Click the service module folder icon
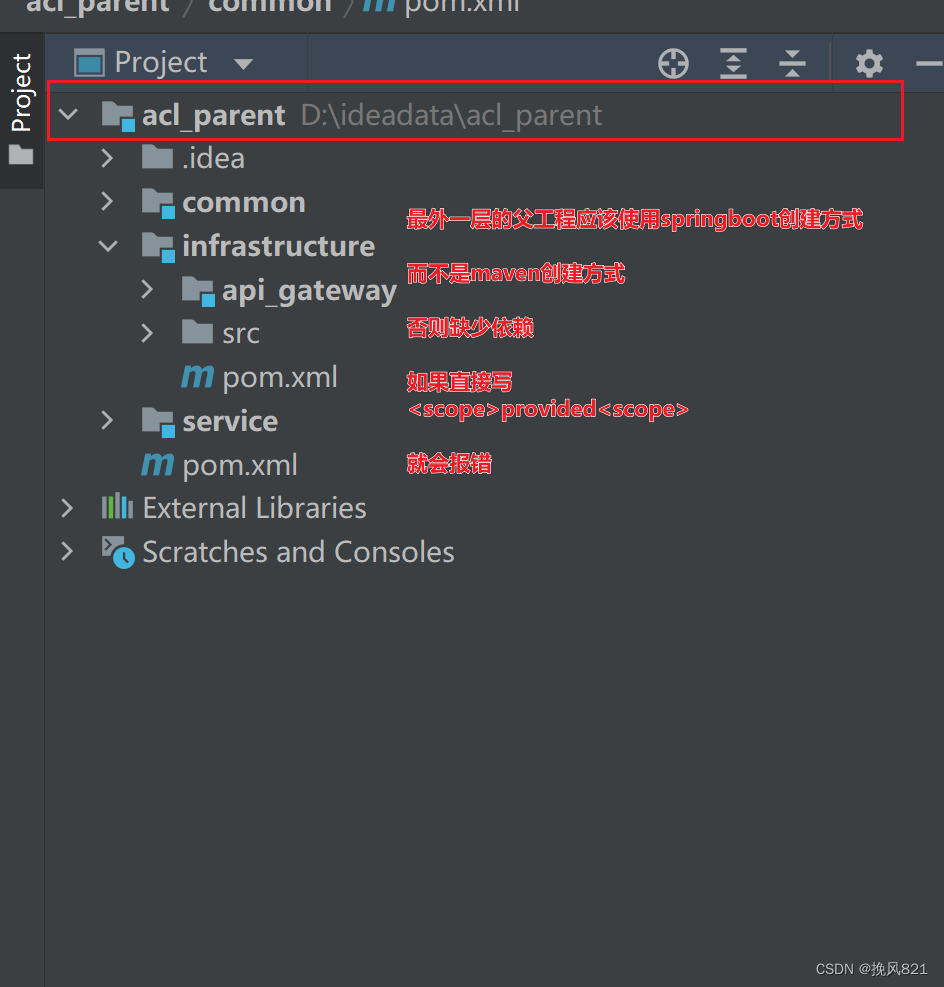944x987 pixels. (x=158, y=422)
